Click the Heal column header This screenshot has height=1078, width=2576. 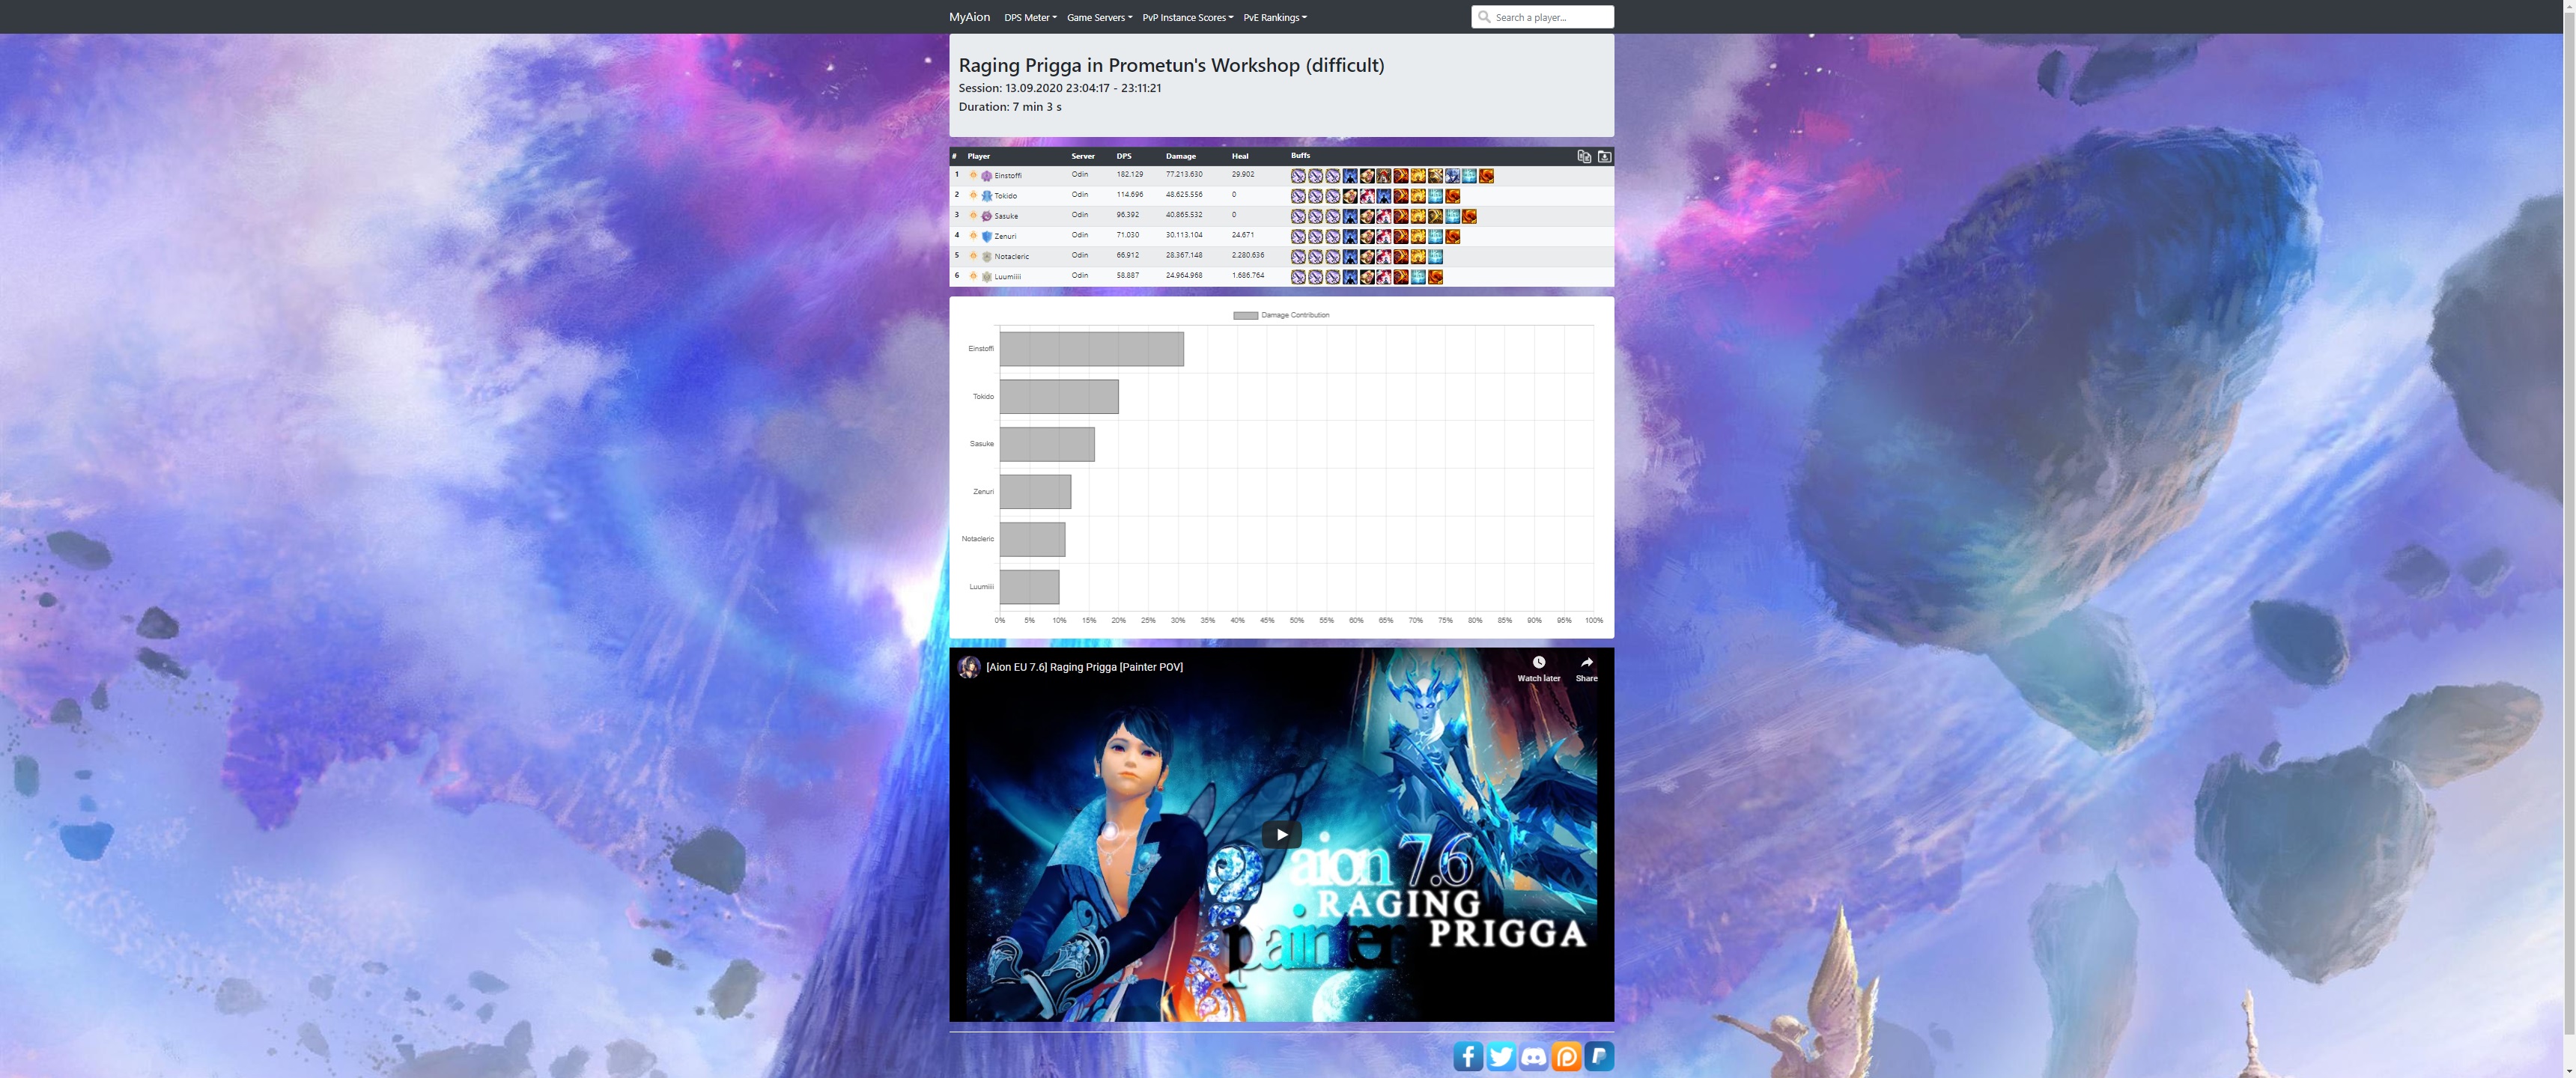1240,156
